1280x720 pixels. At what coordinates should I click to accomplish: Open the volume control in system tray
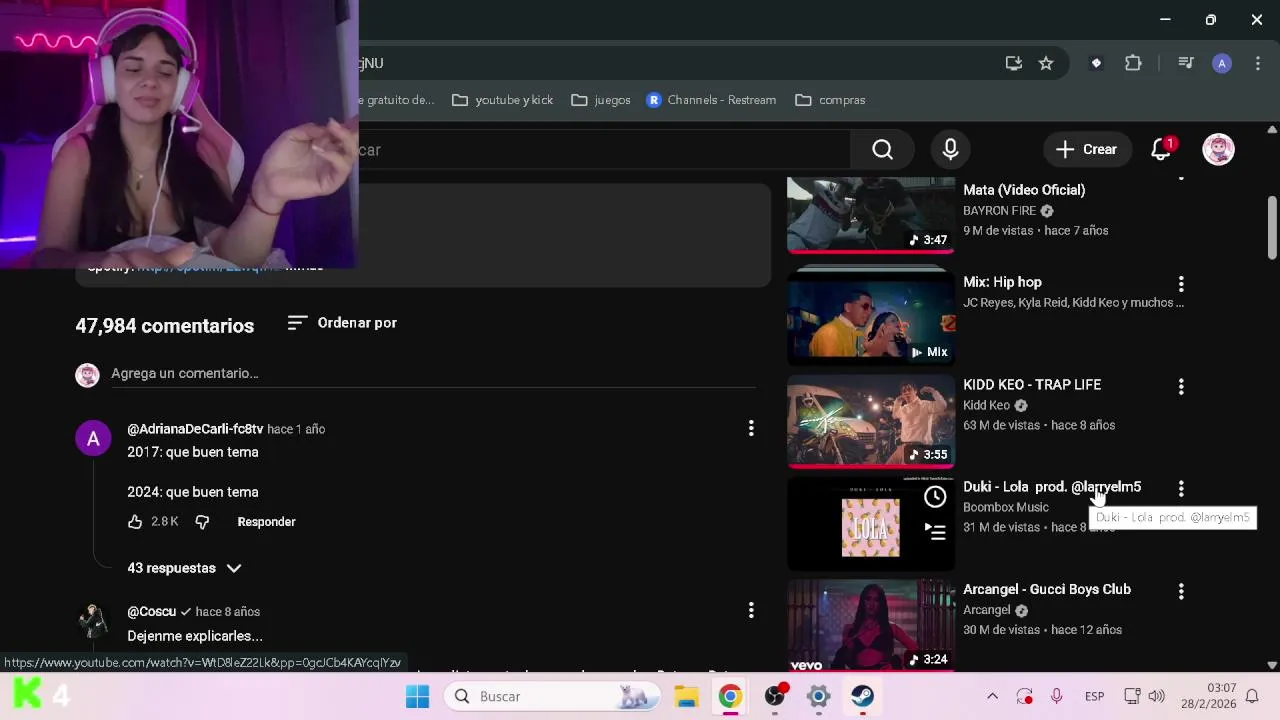tap(1157, 696)
